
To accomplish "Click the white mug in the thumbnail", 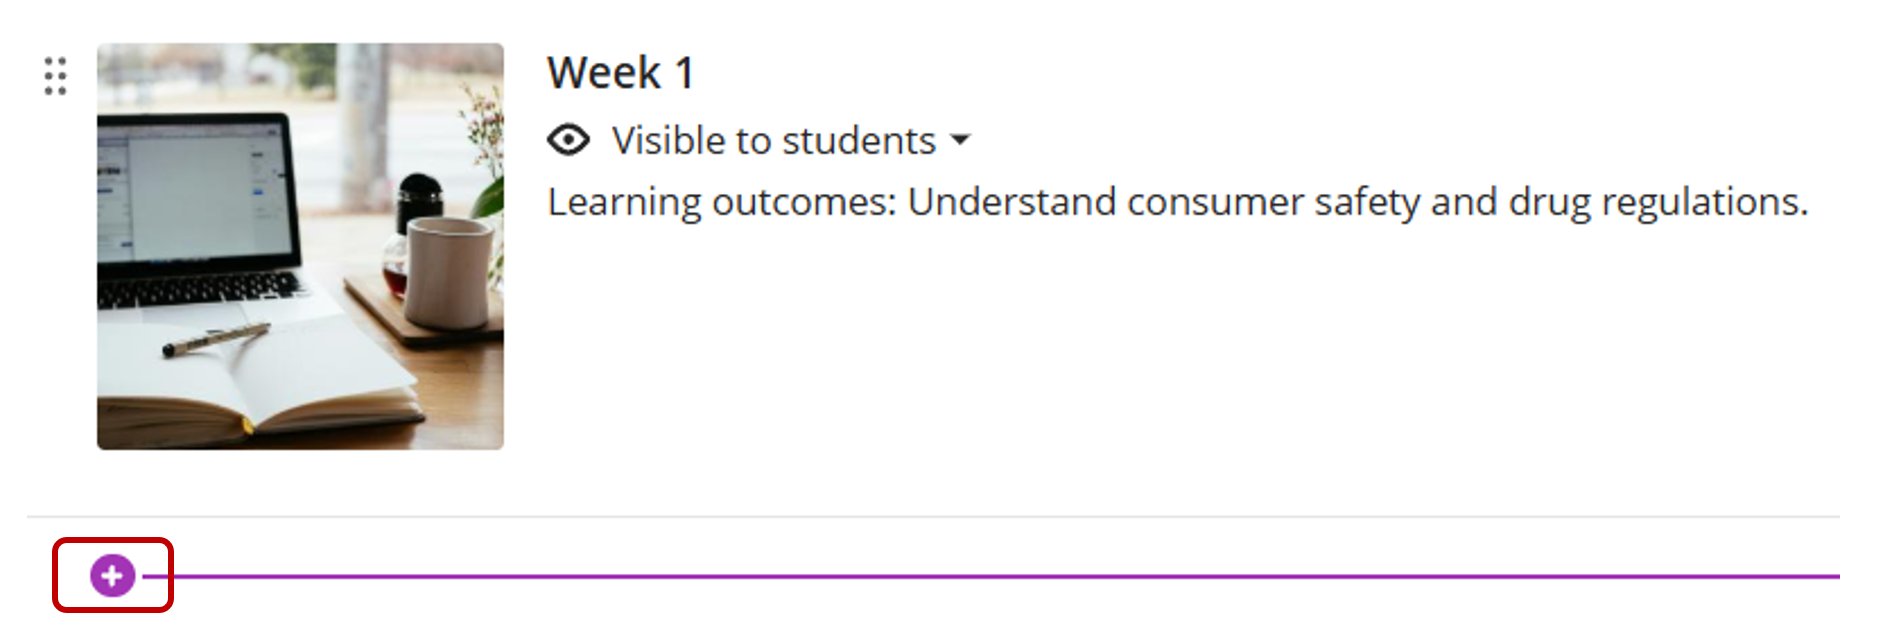I will pyautogui.click(x=450, y=270).
